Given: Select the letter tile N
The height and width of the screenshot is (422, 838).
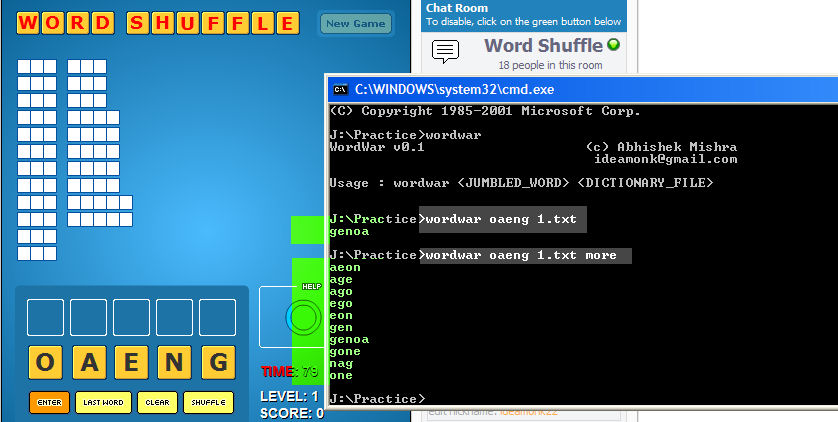Looking at the screenshot, I should [x=174, y=362].
